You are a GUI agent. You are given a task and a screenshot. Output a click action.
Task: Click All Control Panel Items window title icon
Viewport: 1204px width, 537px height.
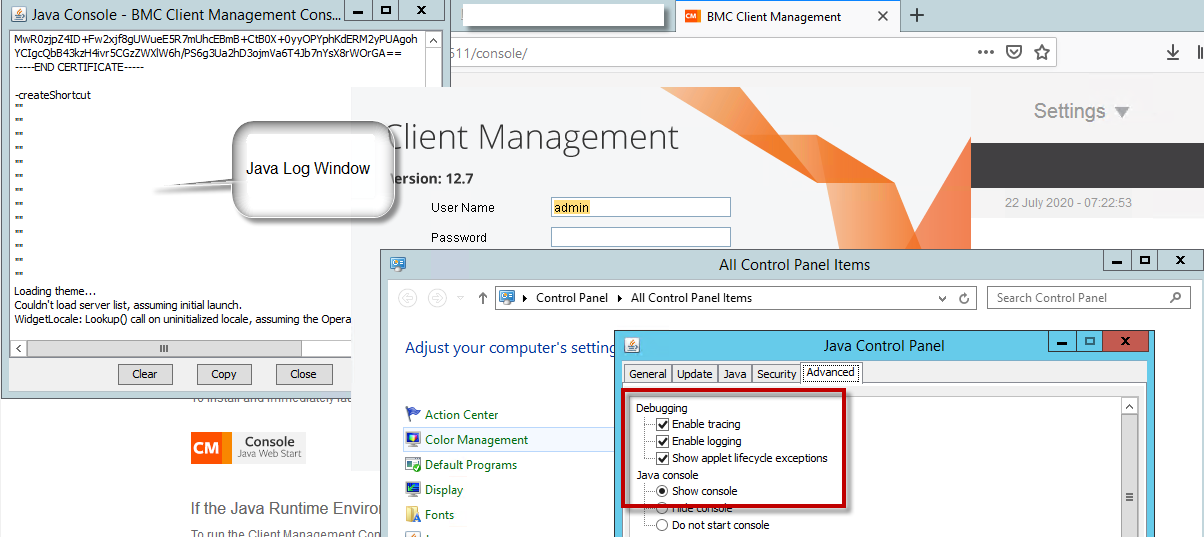tap(399, 264)
